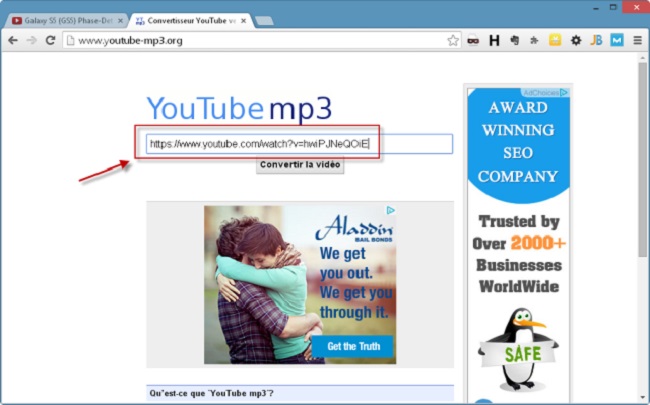Open the Chrome hamburger menu
The width and height of the screenshot is (650, 405).
638,40
